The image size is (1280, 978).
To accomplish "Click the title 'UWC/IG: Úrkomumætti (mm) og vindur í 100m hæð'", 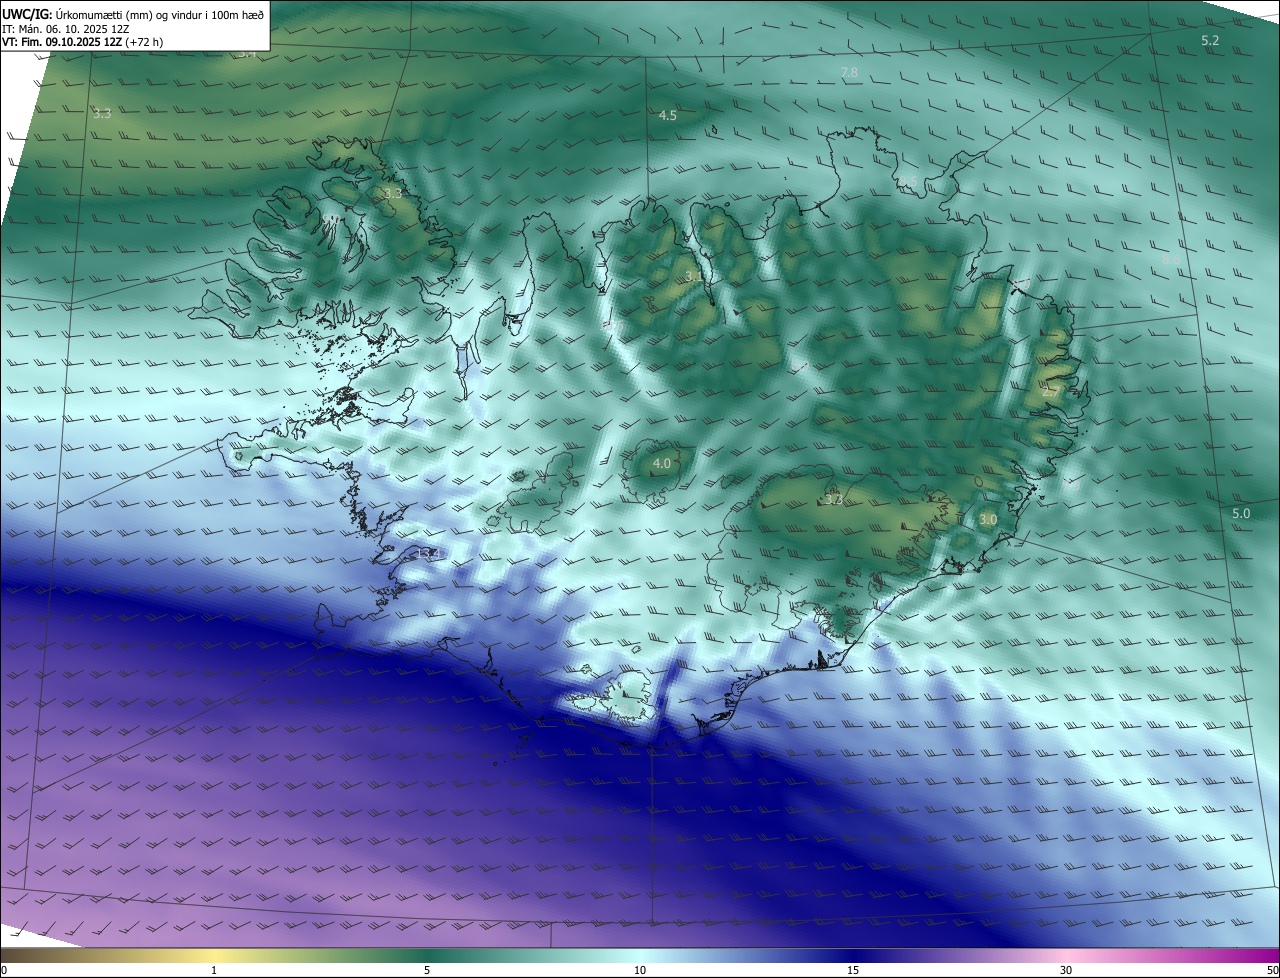I will click(x=132, y=14).
